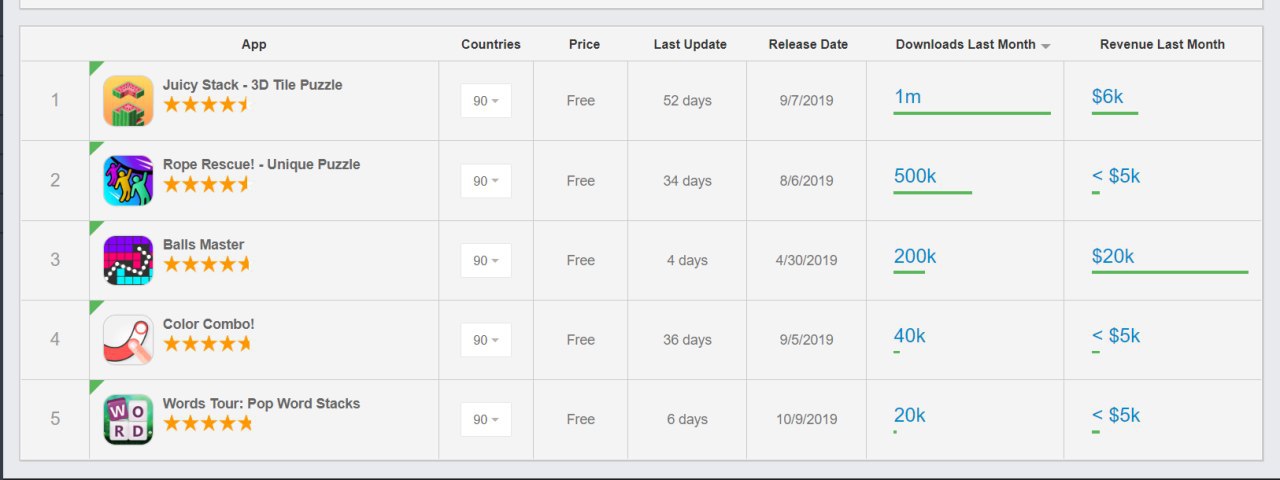The width and height of the screenshot is (1280, 480).
Task: Open Juicy Stack countries dropdown
Action: click(x=486, y=101)
